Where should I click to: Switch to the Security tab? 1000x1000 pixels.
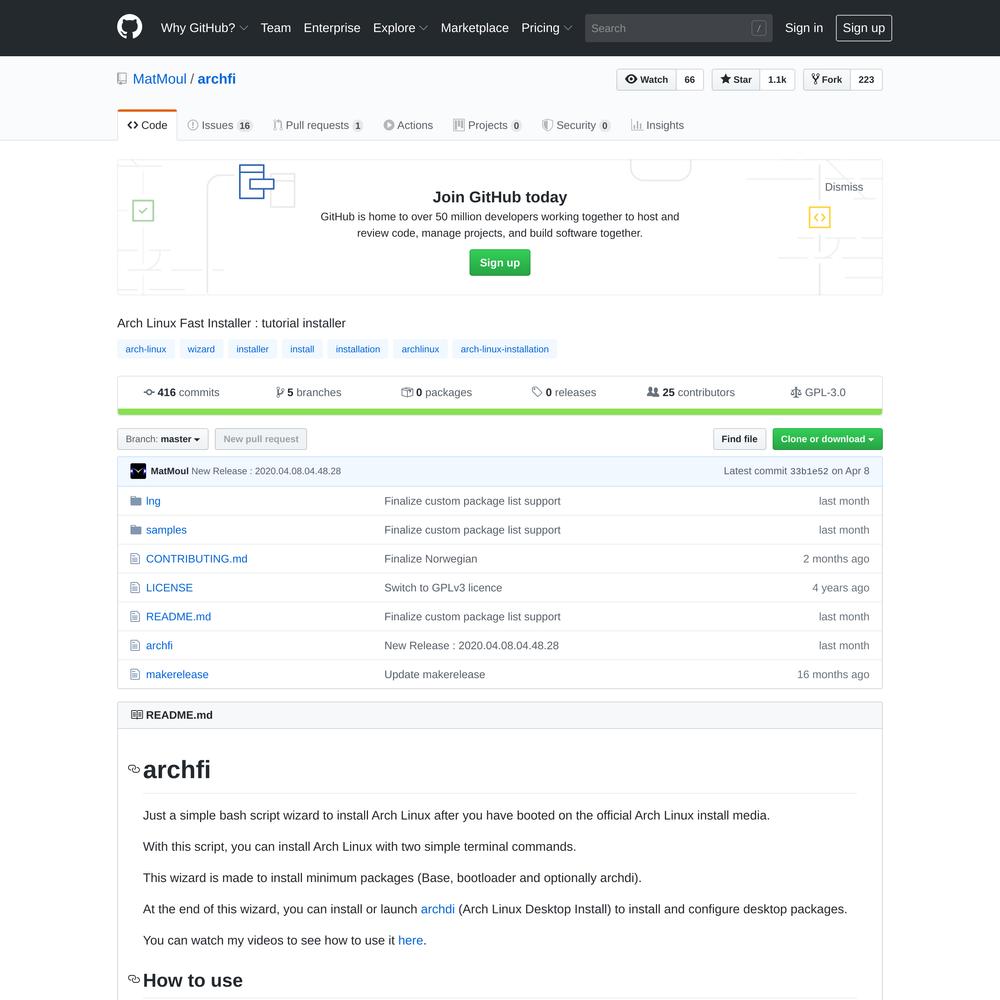tap(576, 125)
